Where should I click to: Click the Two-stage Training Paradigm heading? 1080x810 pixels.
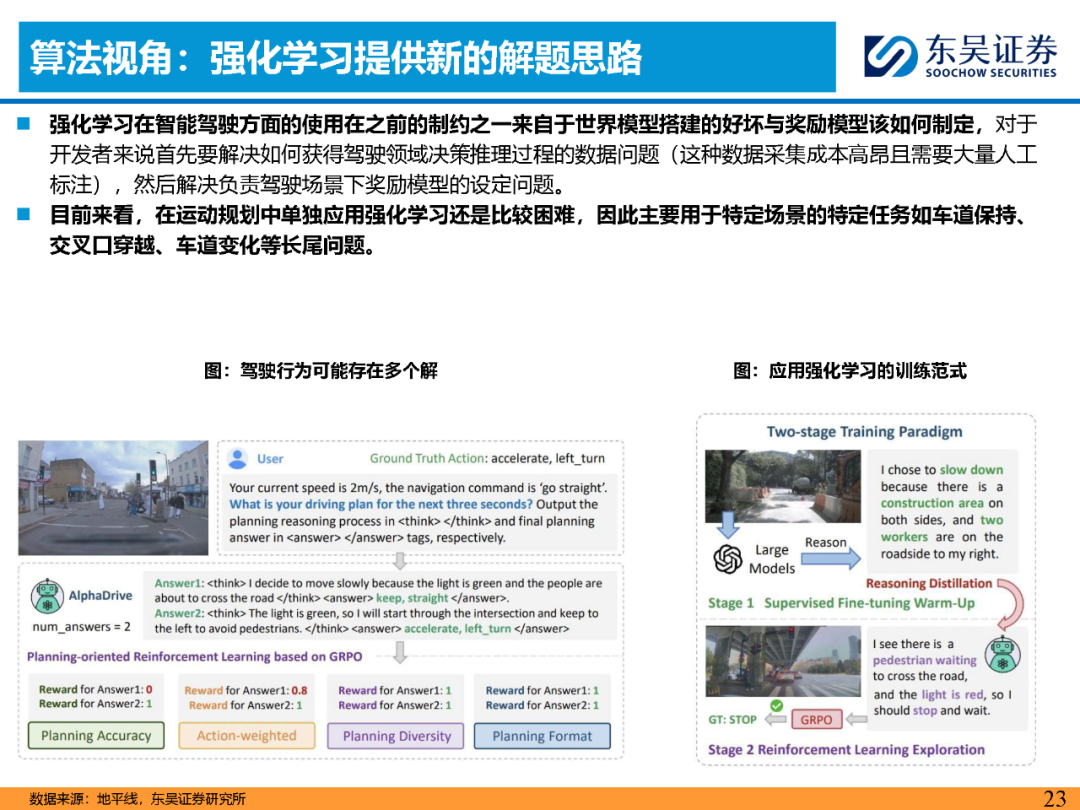click(x=864, y=432)
